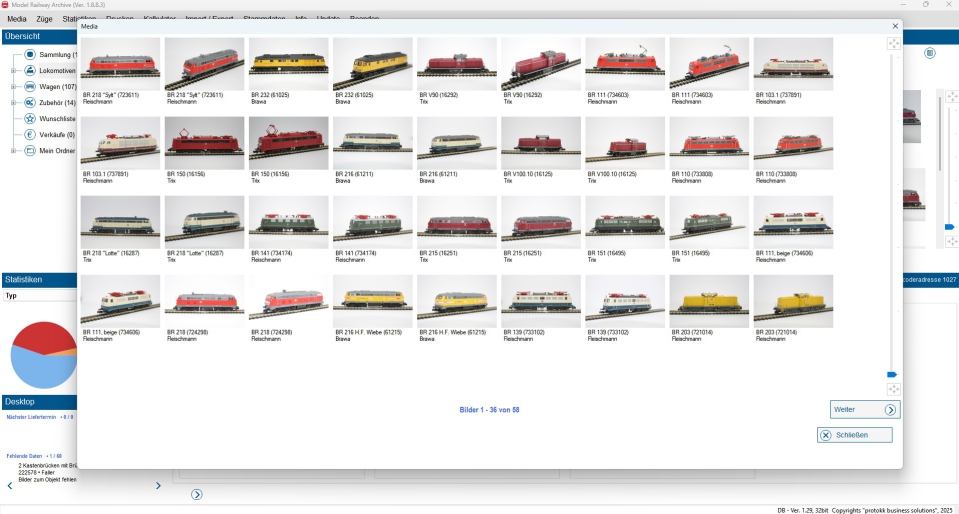Select the first BR 232 (61025) Brawa thumbnail

click(x=288, y=64)
